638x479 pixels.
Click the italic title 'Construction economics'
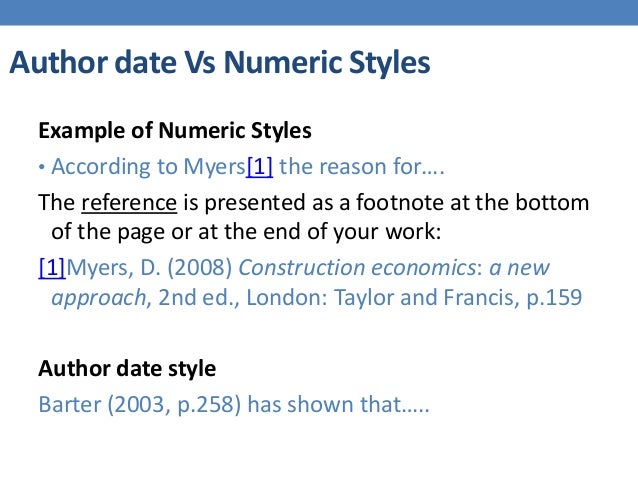click(357, 268)
